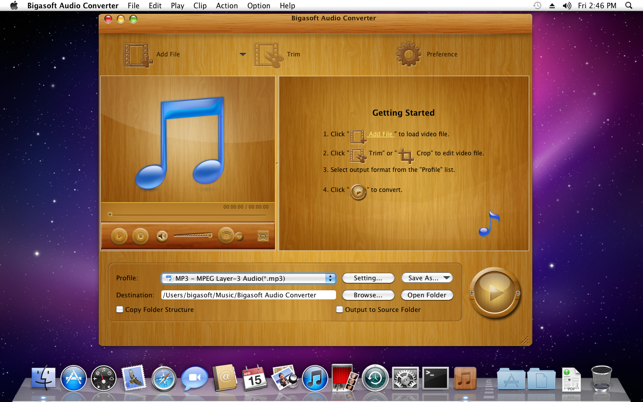Check Output to Source Folder

(x=340, y=309)
